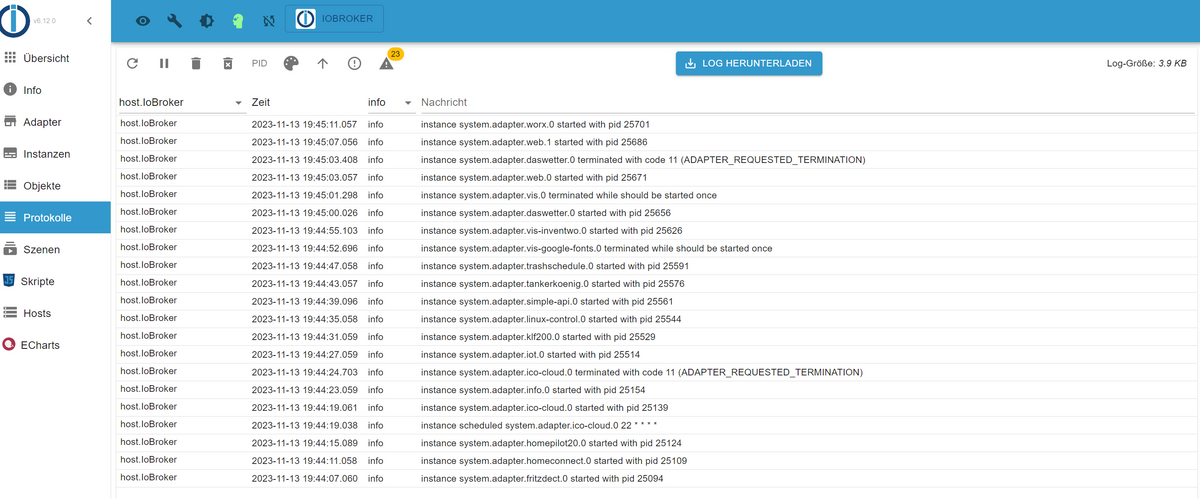
Task: Click iot.0 started pid 25514 message
Action: (530, 354)
